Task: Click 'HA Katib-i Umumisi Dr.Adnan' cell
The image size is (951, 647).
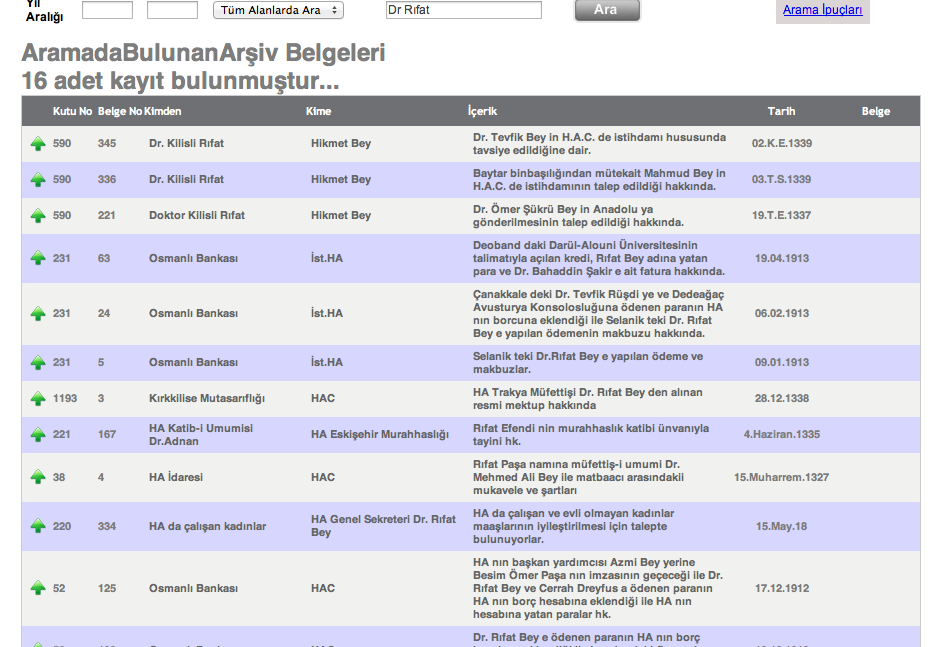Action: 201,435
